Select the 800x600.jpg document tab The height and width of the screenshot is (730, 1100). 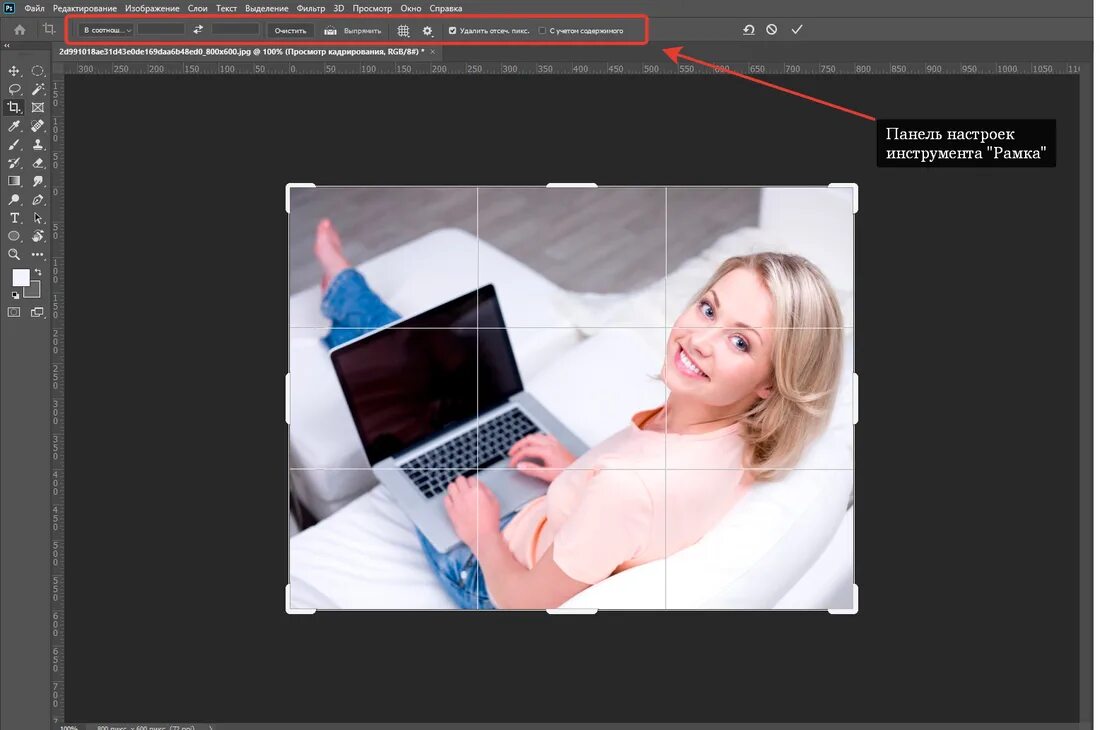pos(240,52)
